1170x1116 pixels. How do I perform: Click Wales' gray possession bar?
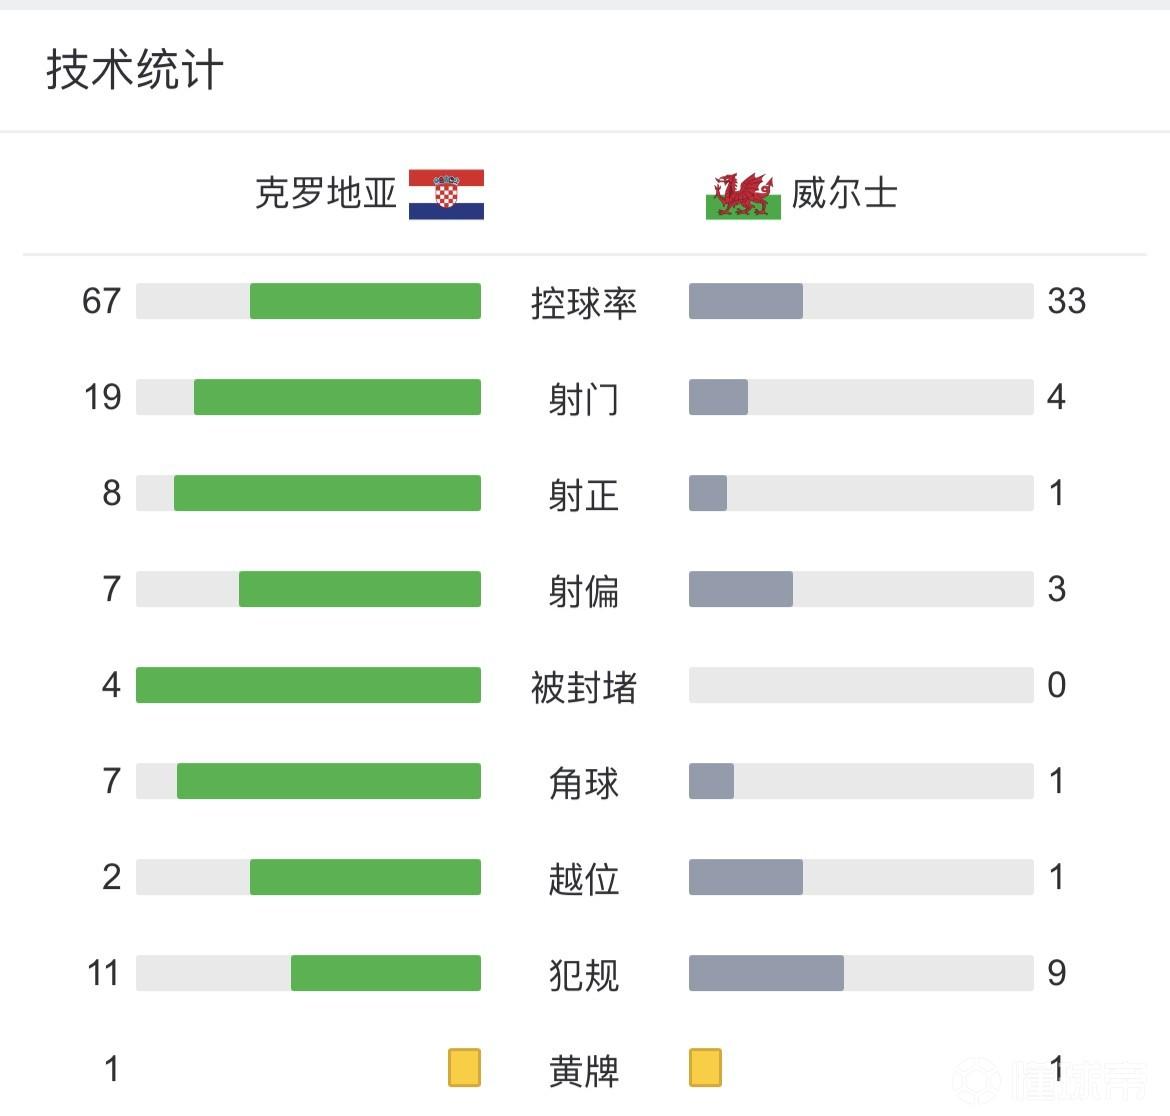746,301
